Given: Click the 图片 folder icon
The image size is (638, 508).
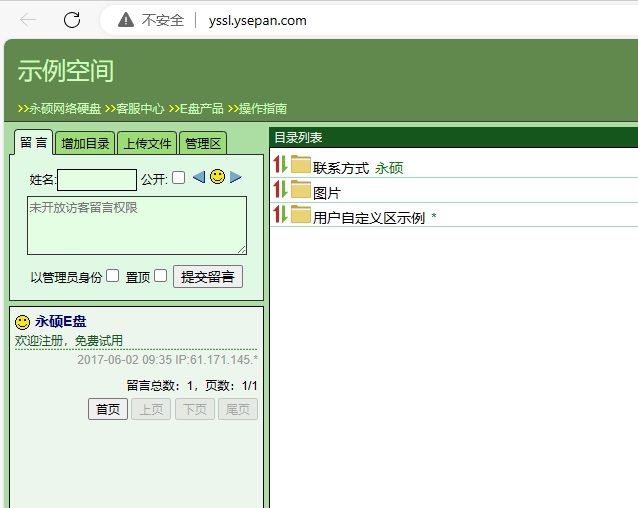Looking at the screenshot, I should 301,189.
